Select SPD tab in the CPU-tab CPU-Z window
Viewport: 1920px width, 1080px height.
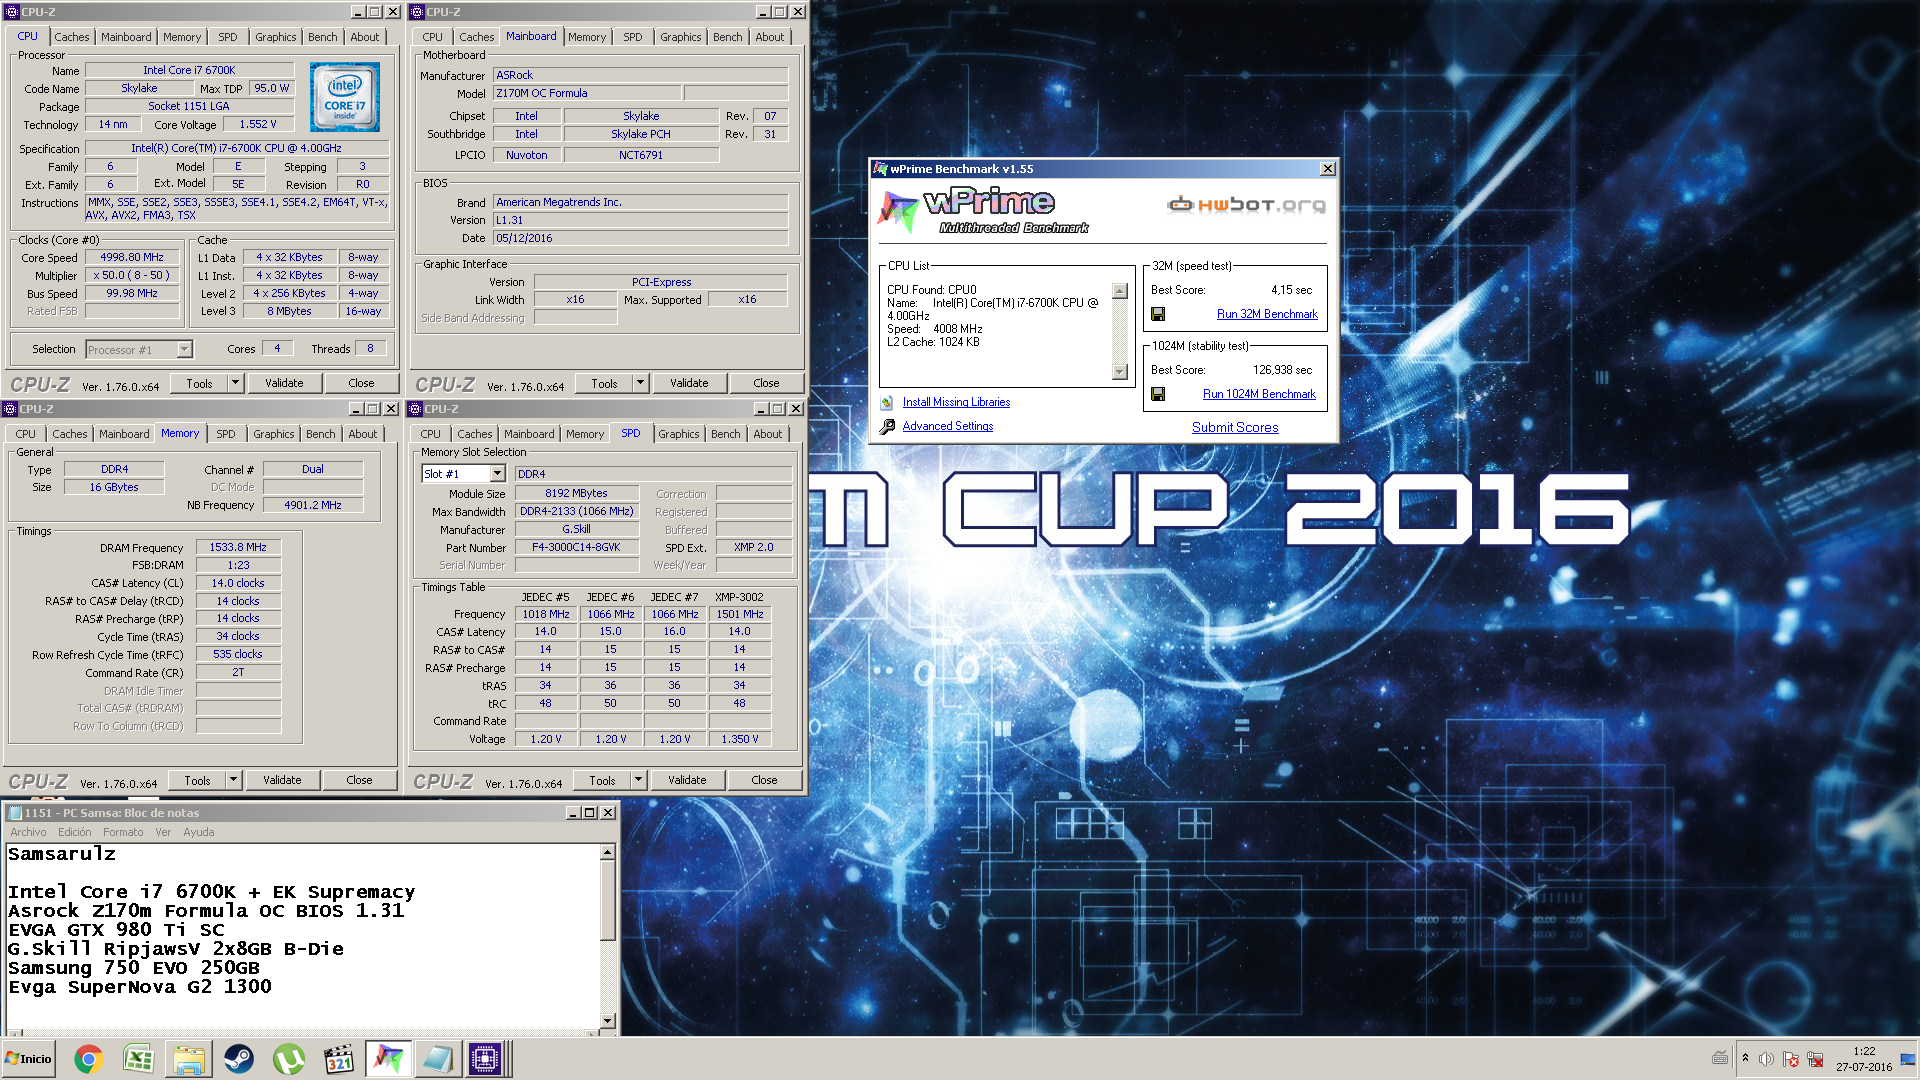(x=228, y=37)
